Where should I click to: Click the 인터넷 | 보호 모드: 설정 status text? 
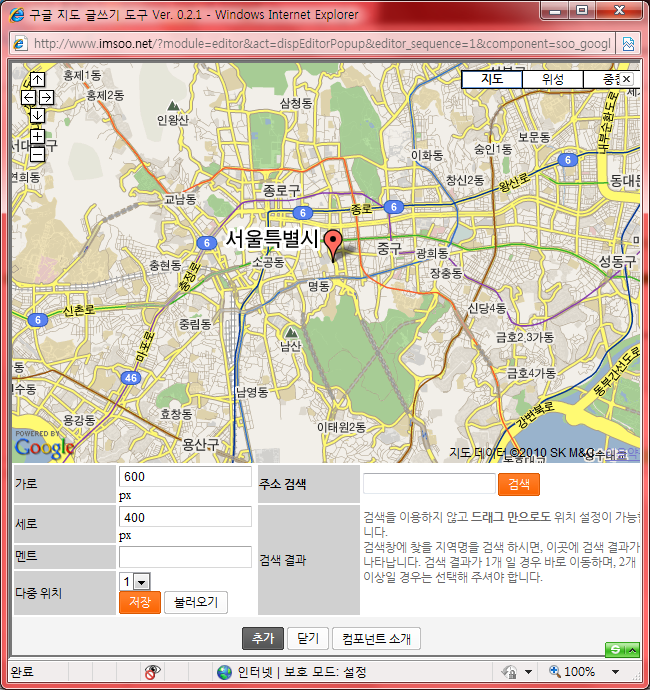pos(302,672)
